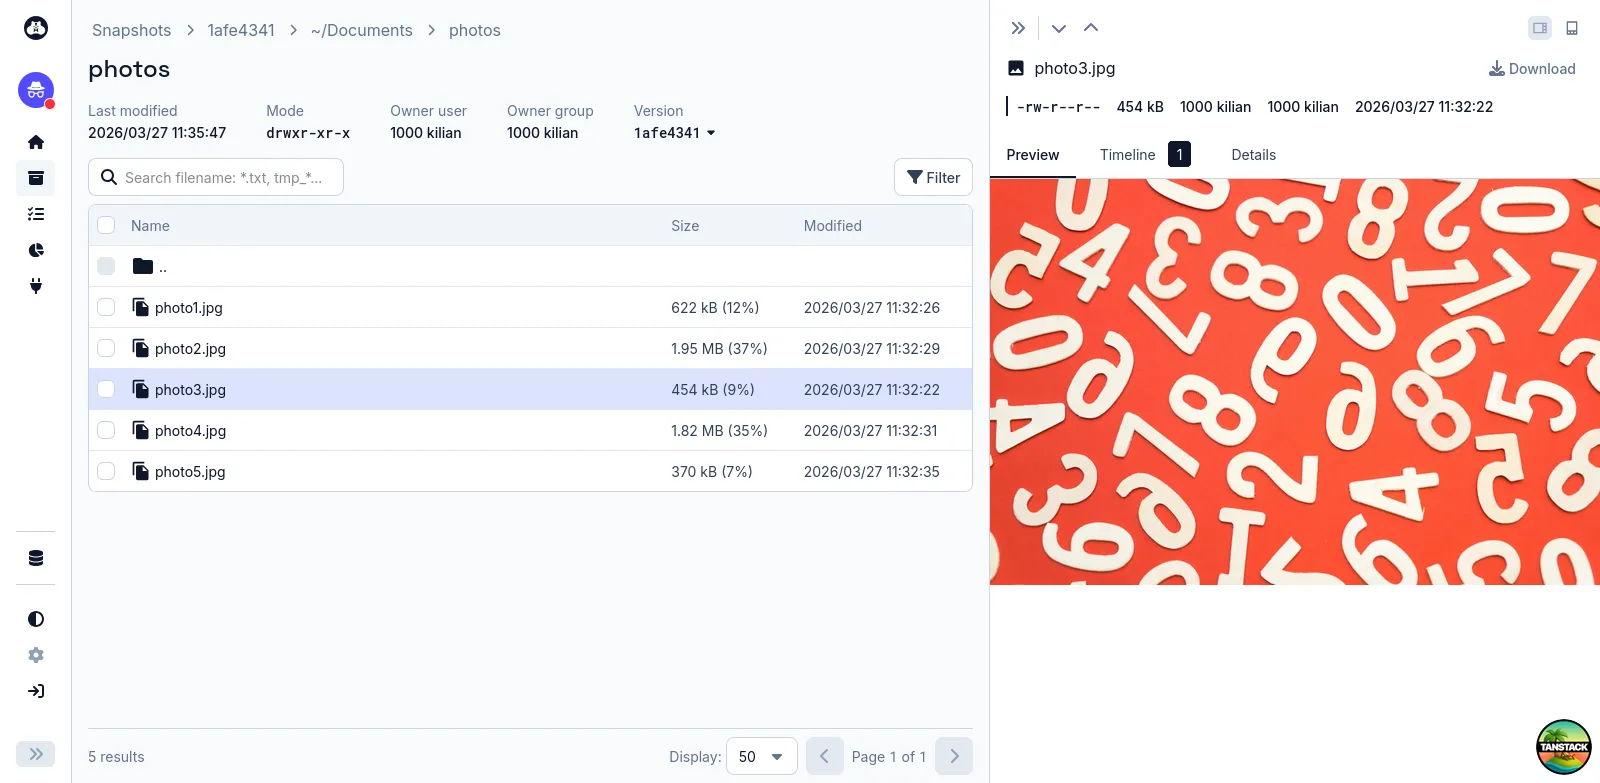
Task: Toggle dark/light theme icon
Action: [36, 619]
